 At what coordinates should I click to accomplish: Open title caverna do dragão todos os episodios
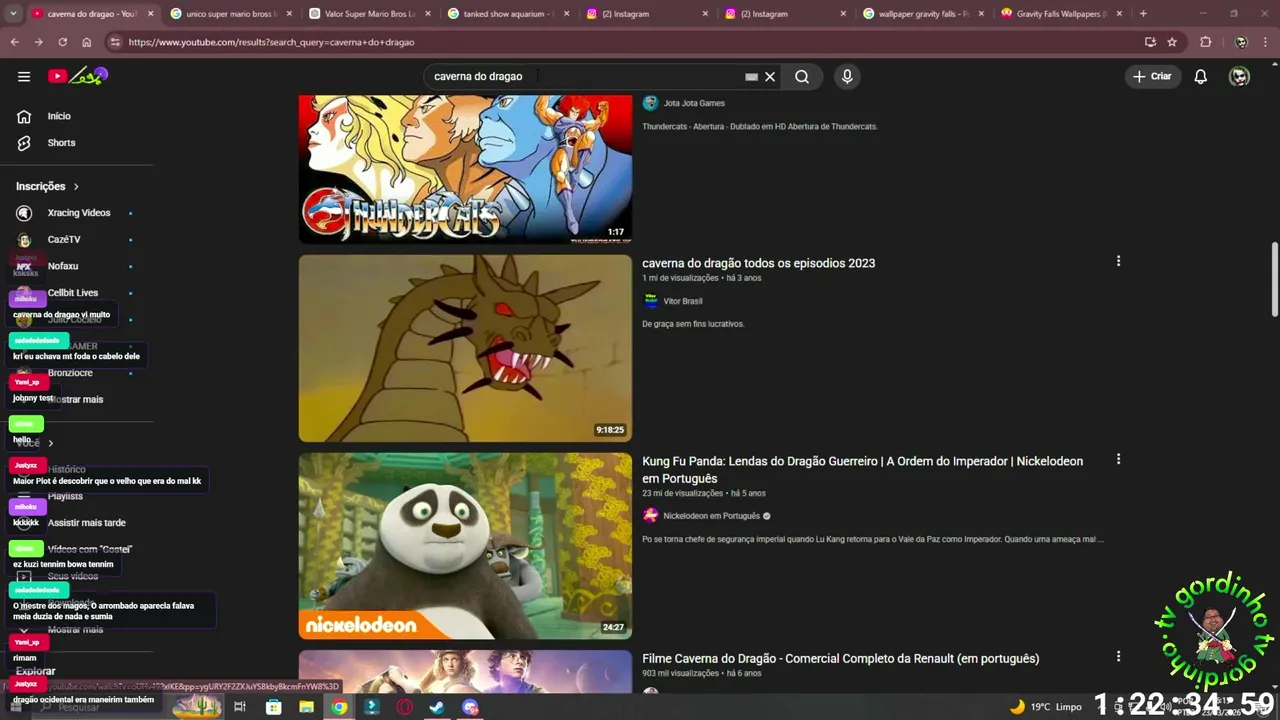[x=758, y=263]
